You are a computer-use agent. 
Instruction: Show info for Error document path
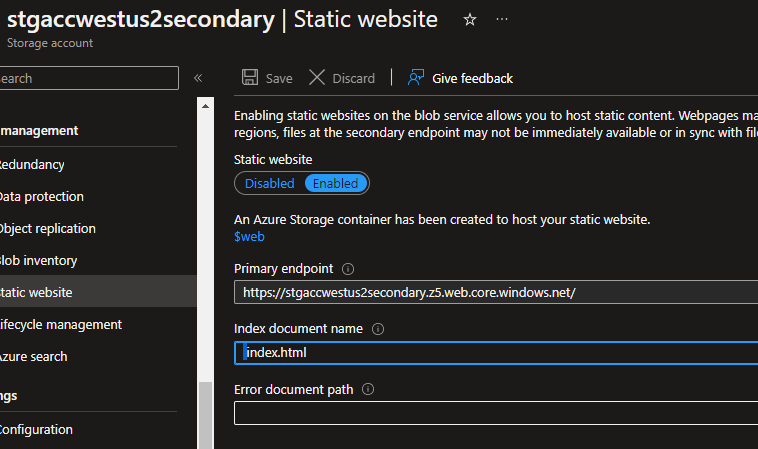click(x=368, y=389)
